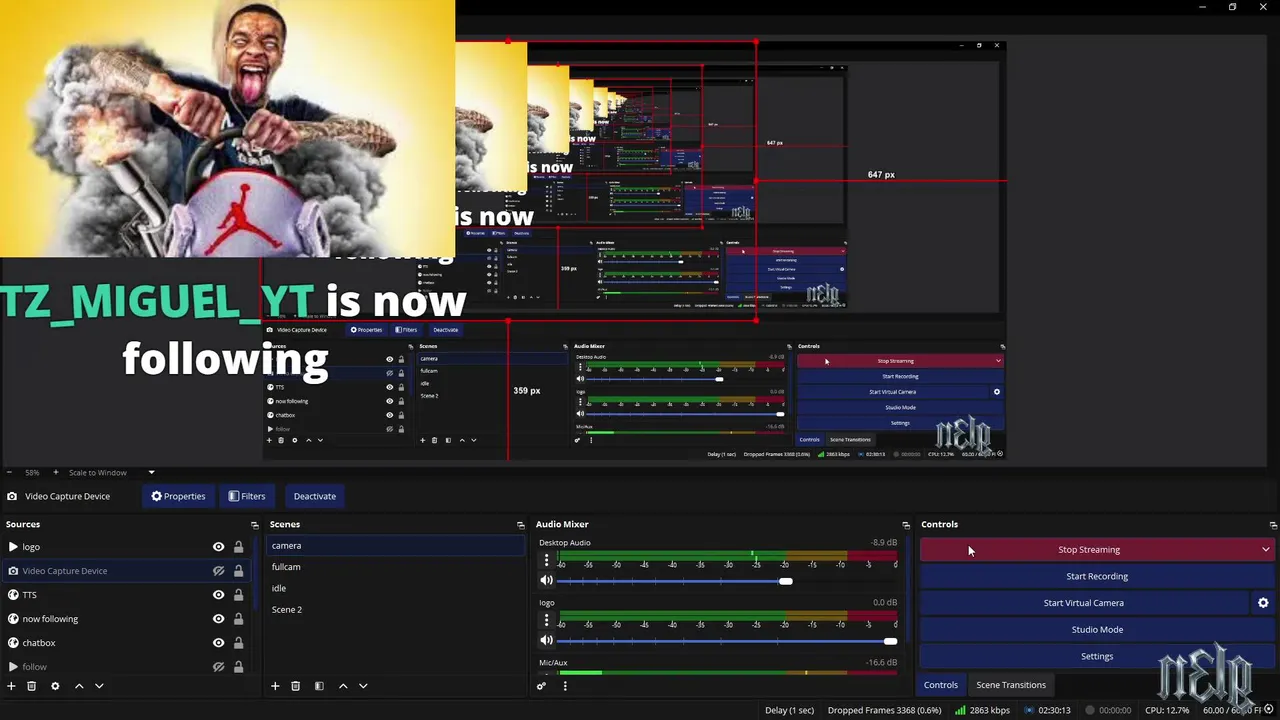Screen dimensions: 1280x720
Task: Toggle lock on chatbox source
Action: [238, 643]
